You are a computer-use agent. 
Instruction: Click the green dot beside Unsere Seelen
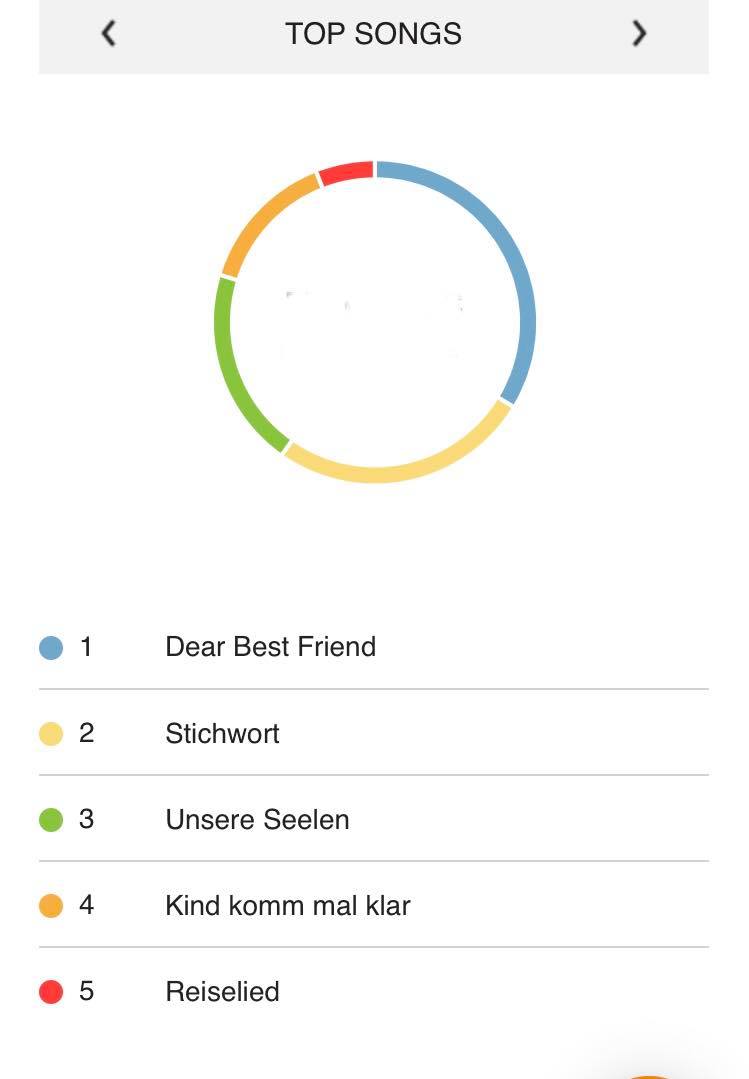(x=51, y=820)
